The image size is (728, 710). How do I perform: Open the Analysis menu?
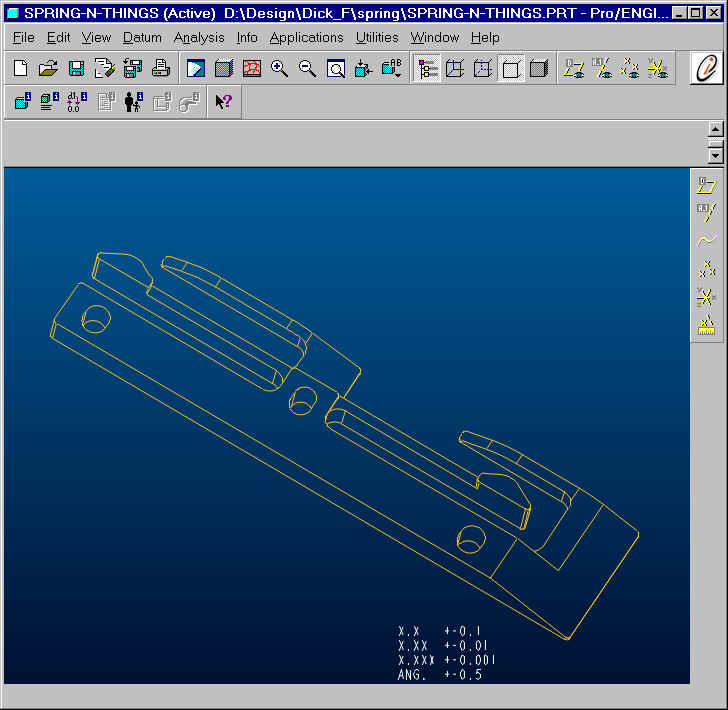coord(199,38)
